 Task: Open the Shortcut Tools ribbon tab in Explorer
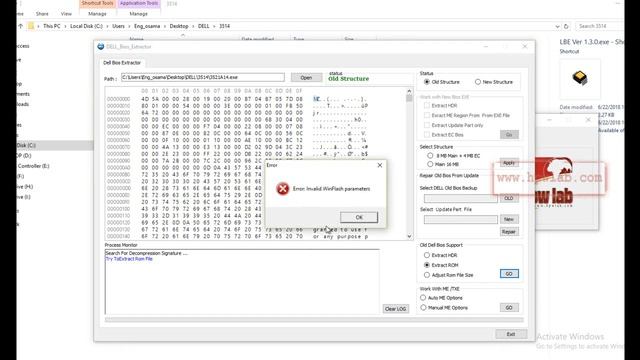pyautogui.click(x=97, y=3)
